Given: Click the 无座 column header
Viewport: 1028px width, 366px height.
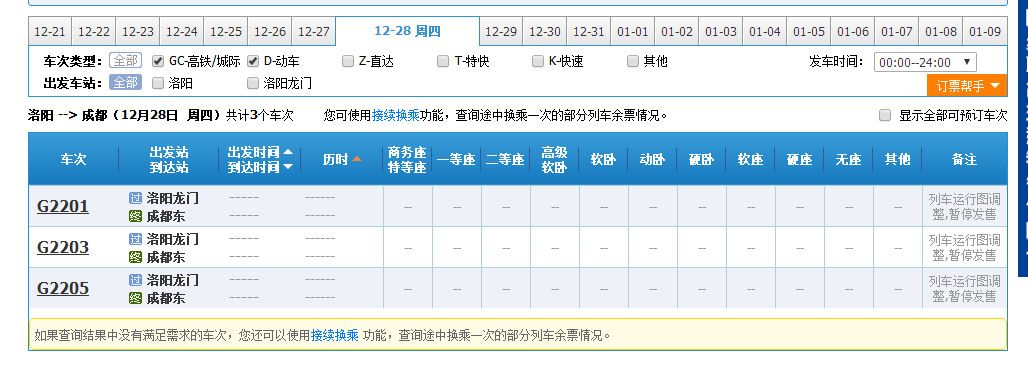Looking at the screenshot, I should pos(848,159).
